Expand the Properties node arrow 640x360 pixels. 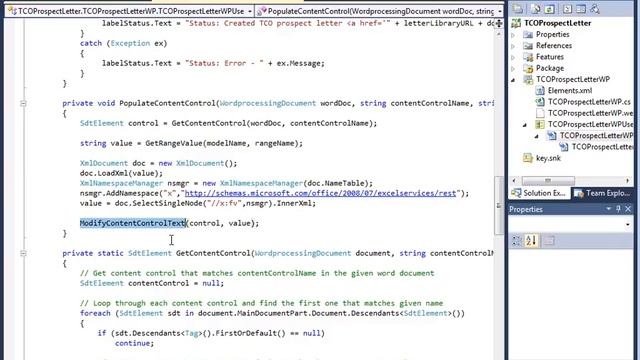[x=513, y=35]
